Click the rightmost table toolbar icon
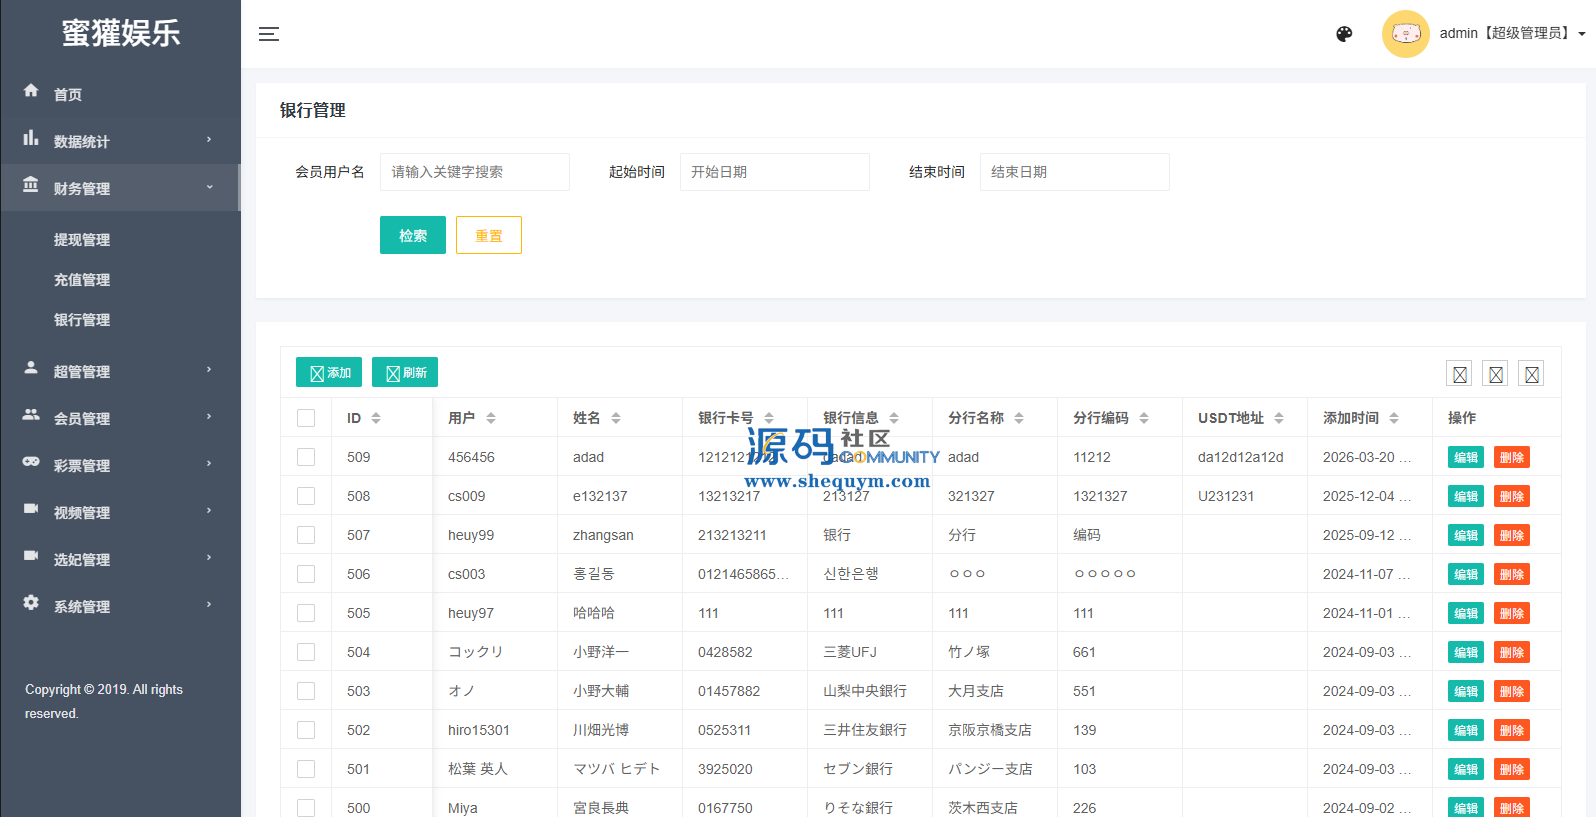Image resolution: width=1596 pixels, height=817 pixels. (x=1531, y=374)
